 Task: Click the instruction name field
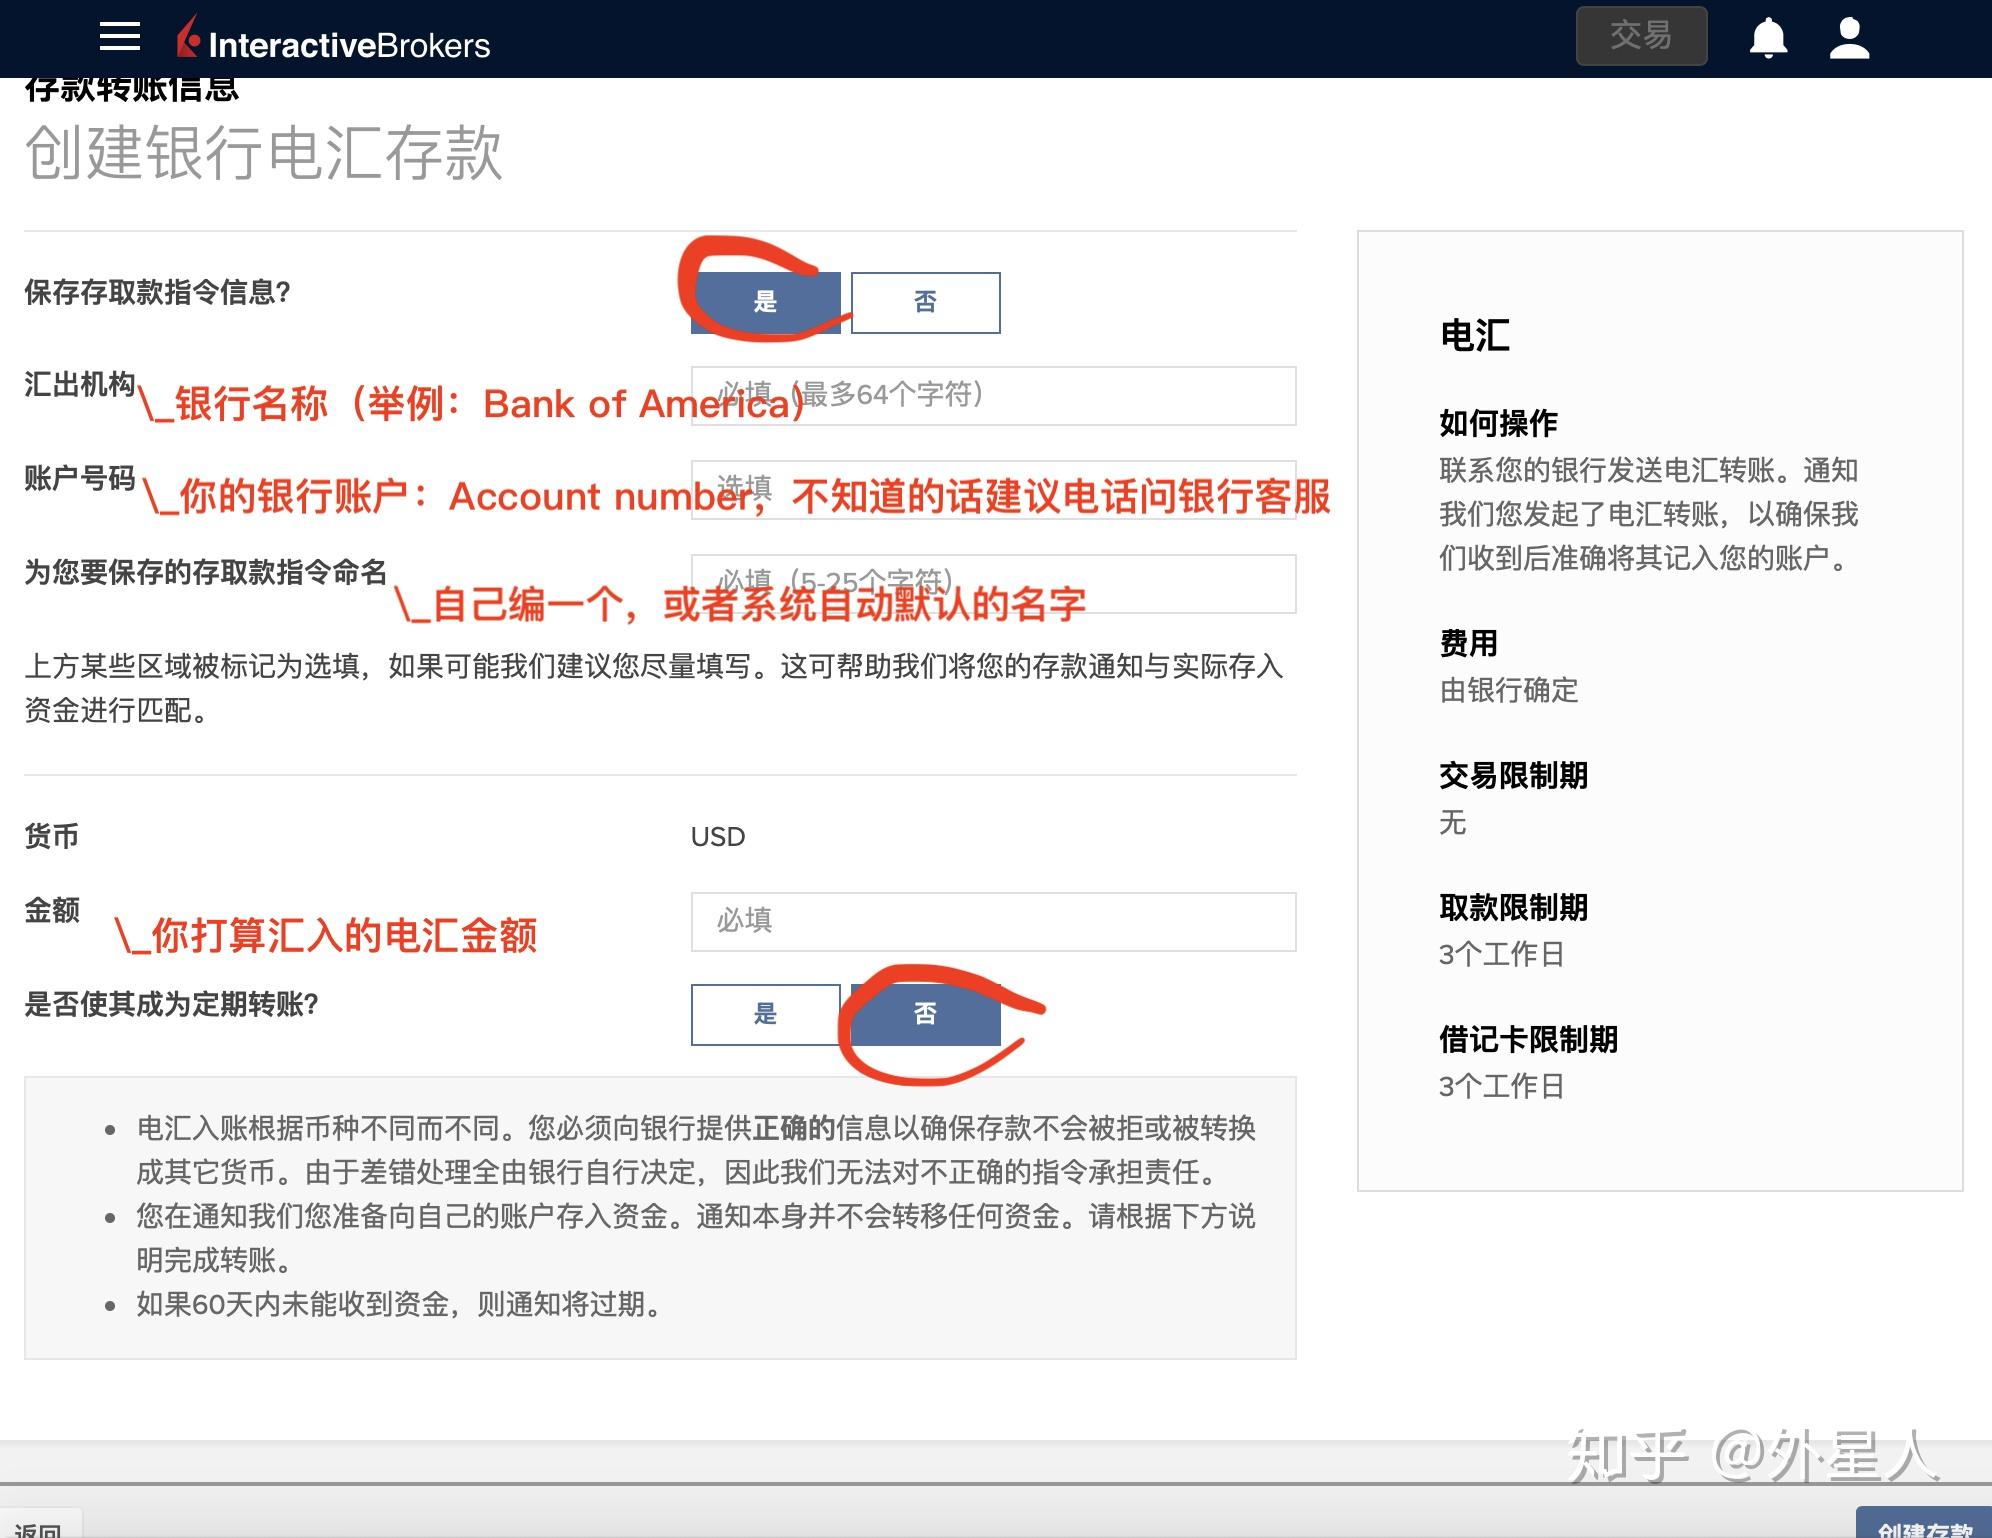[993, 582]
